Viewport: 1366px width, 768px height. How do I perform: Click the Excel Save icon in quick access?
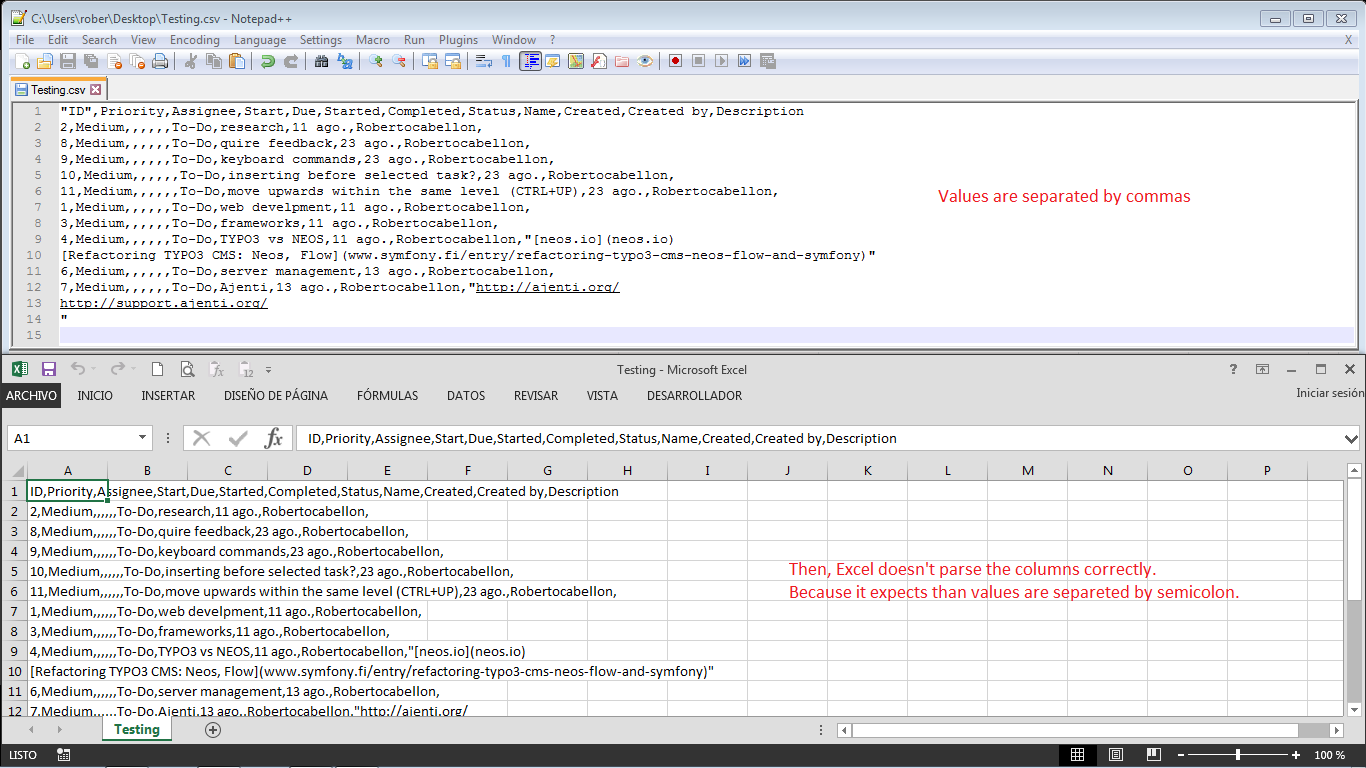click(x=49, y=369)
